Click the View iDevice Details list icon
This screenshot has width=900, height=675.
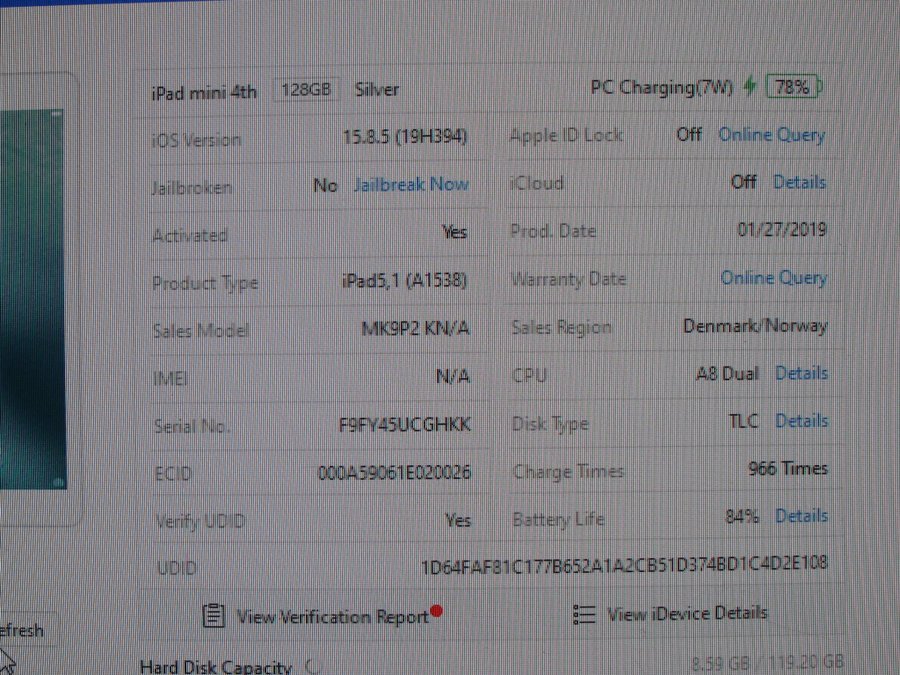point(585,614)
